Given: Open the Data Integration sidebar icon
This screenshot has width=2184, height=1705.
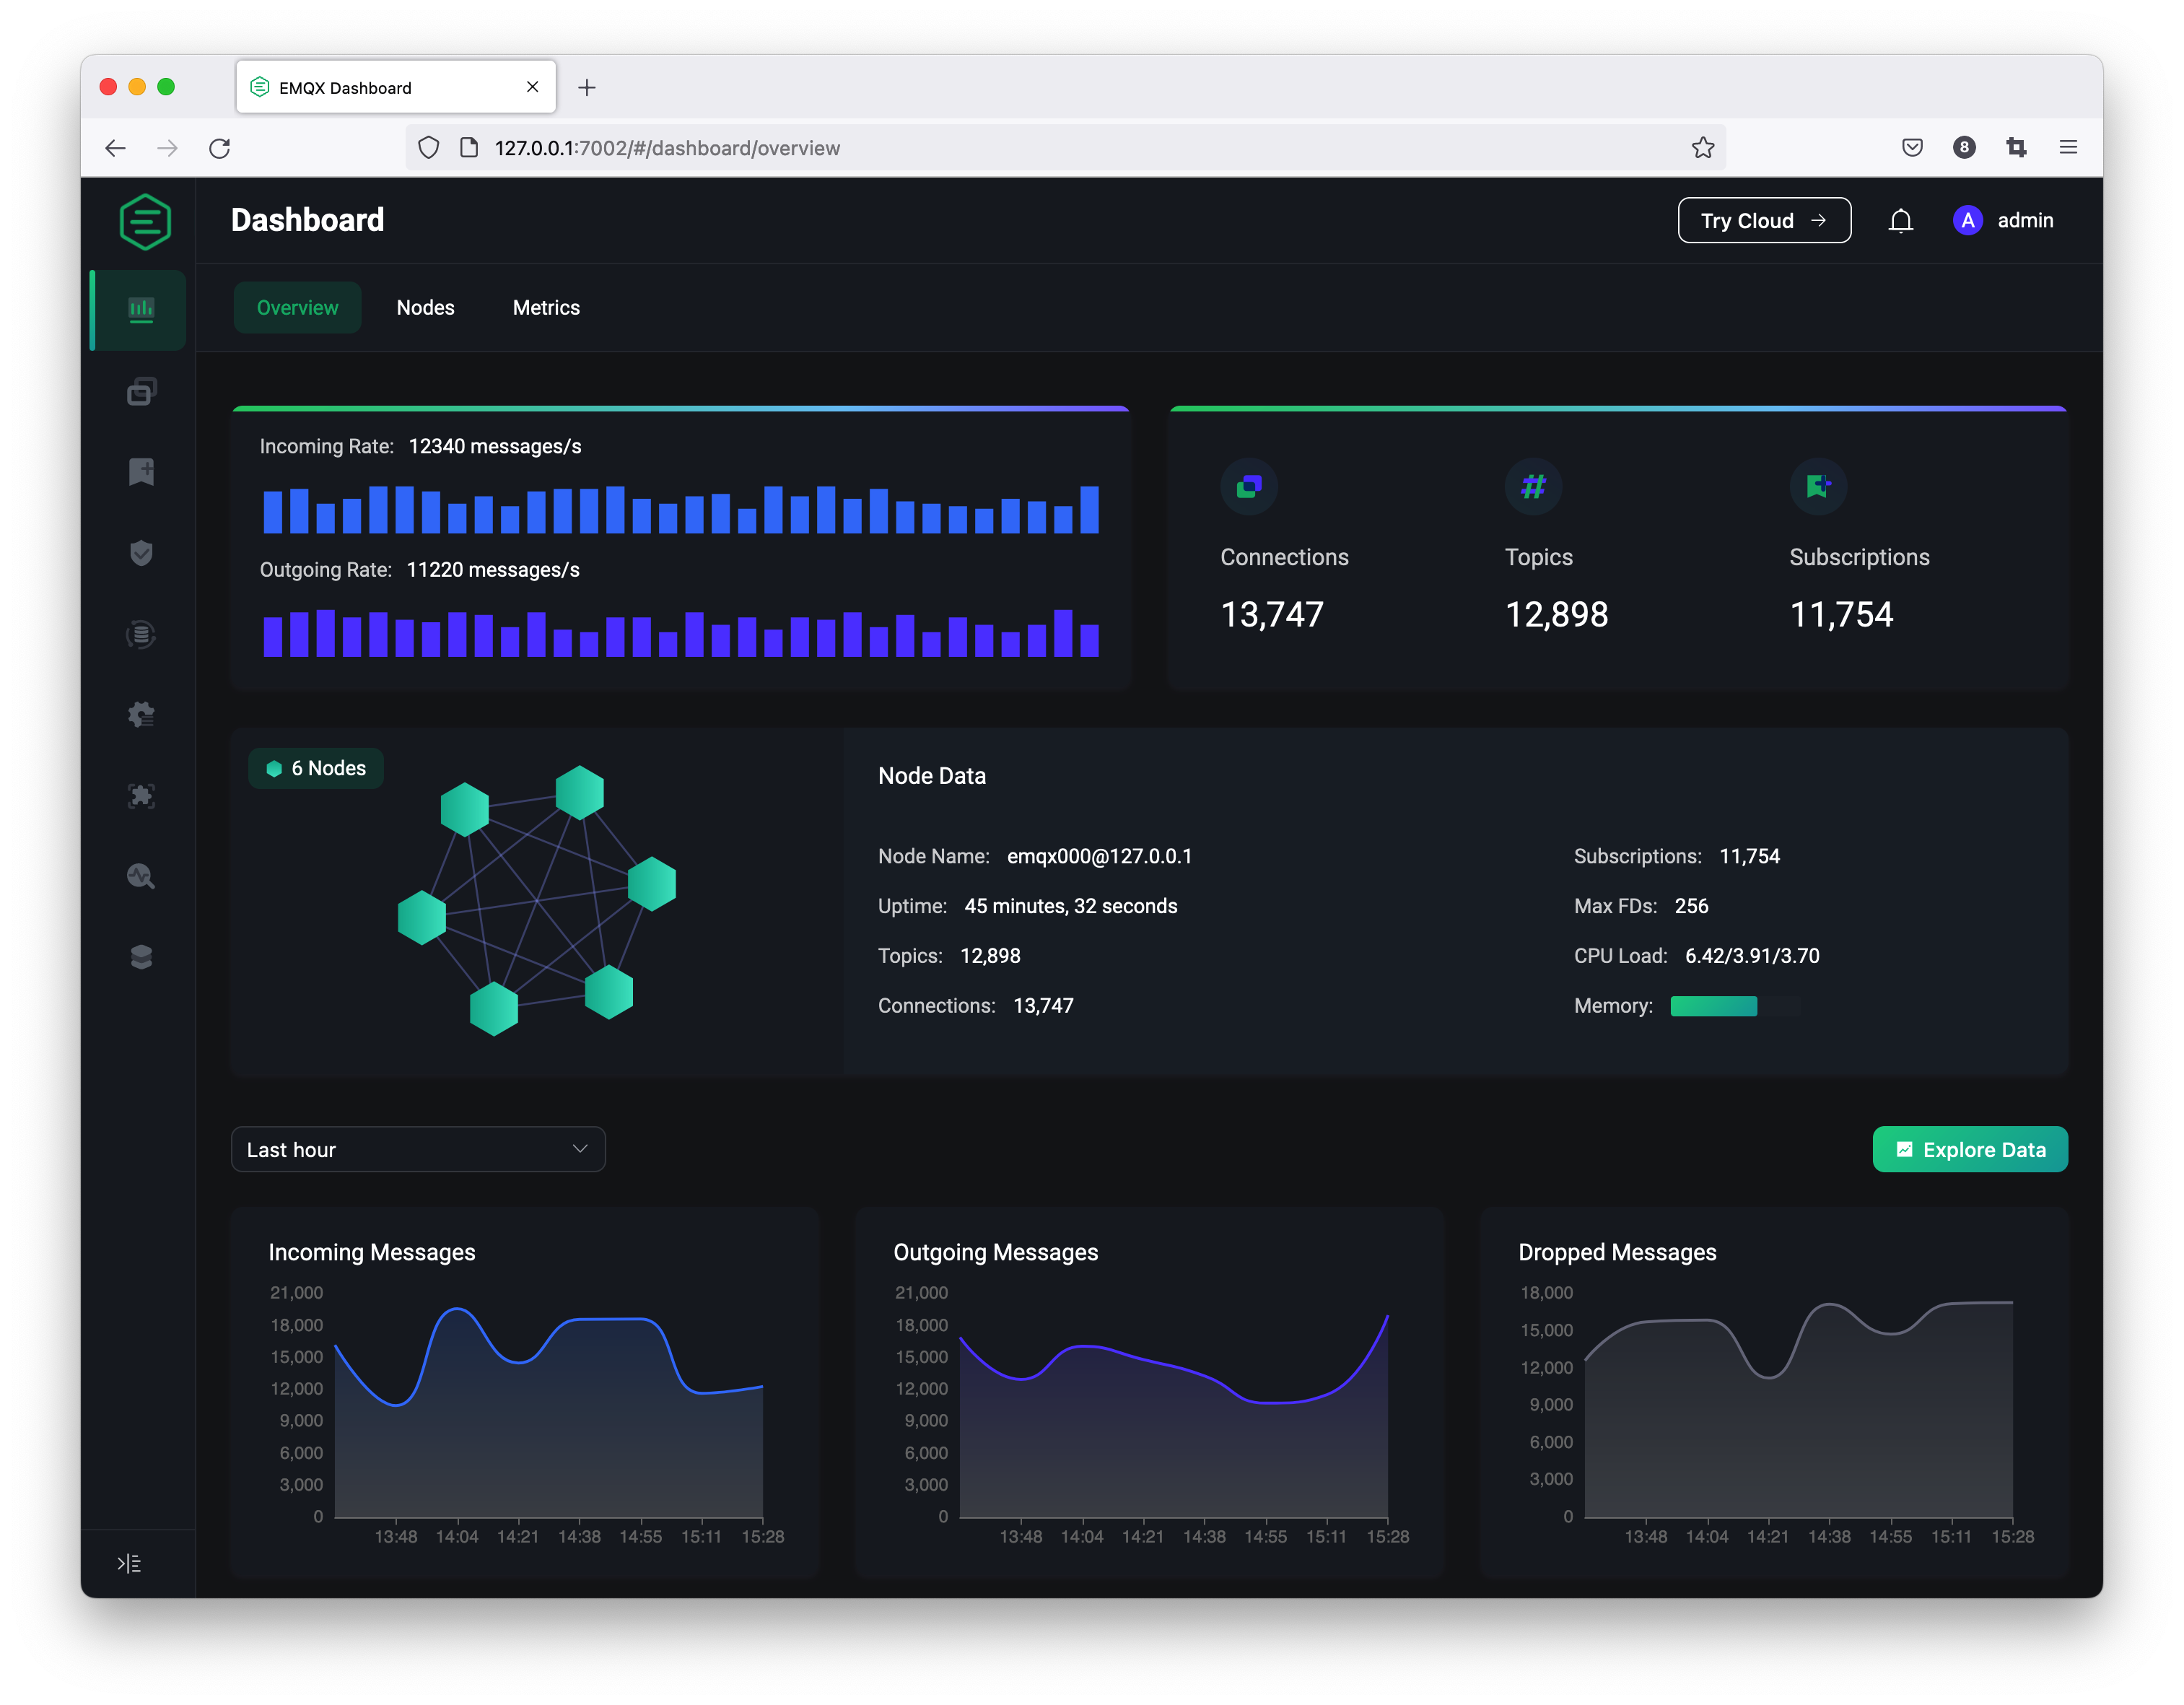Looking at the screenshot, I should click(x=141, y=634).
